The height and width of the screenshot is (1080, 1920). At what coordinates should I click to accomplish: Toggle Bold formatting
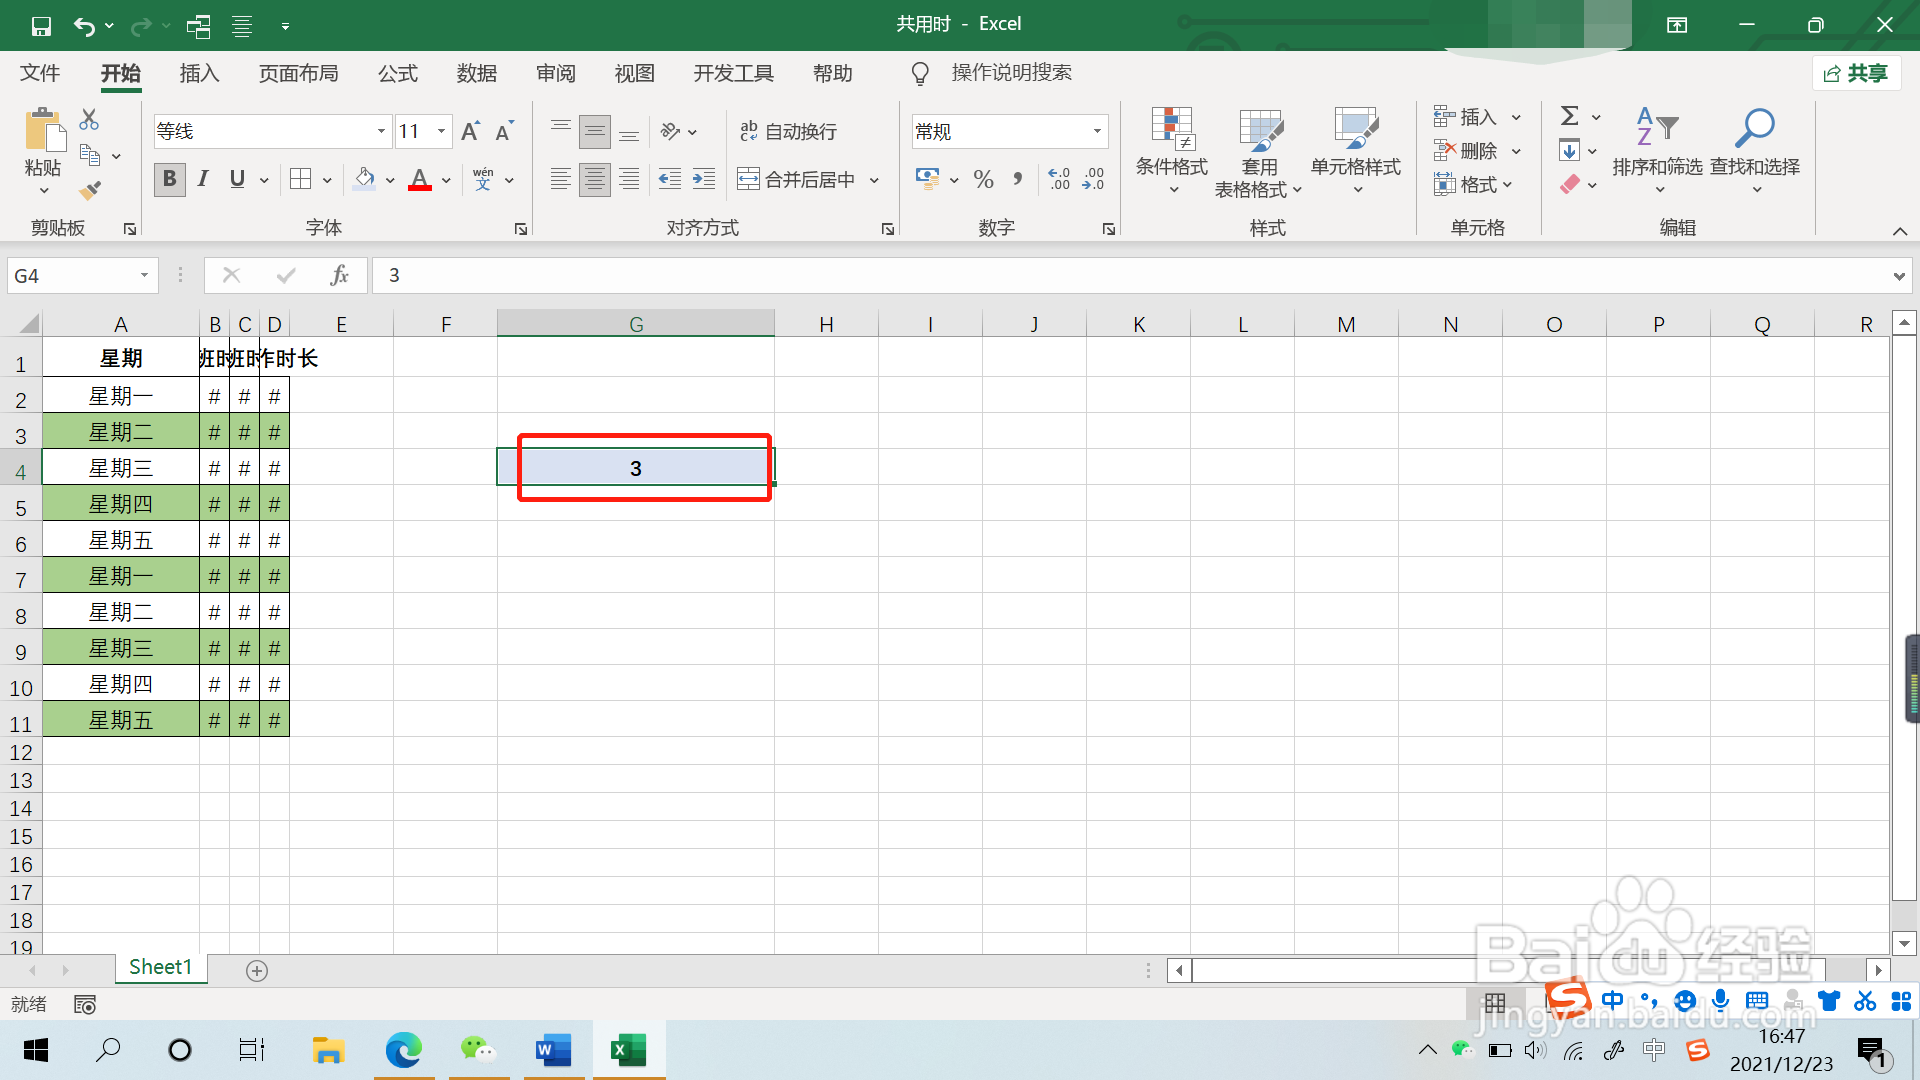click(169, 180)
